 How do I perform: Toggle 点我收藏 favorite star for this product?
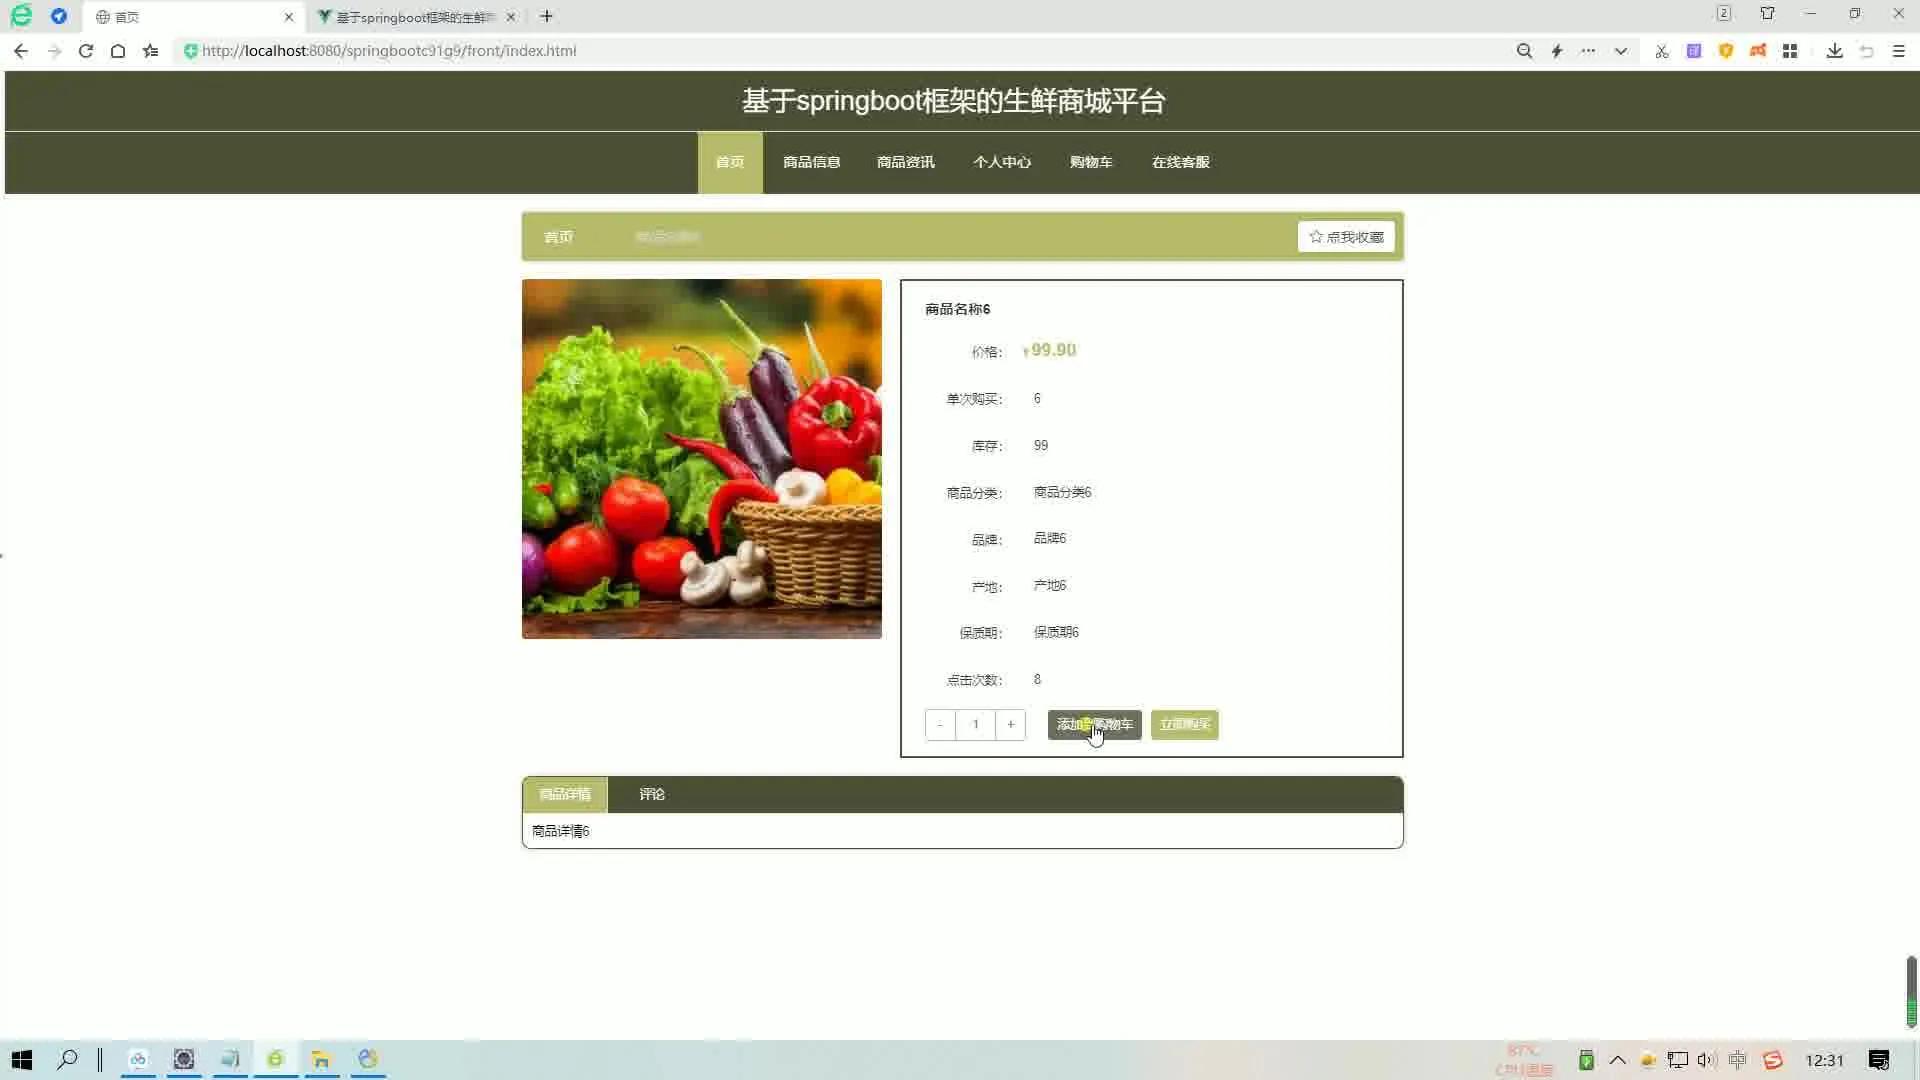(1346, 236)
